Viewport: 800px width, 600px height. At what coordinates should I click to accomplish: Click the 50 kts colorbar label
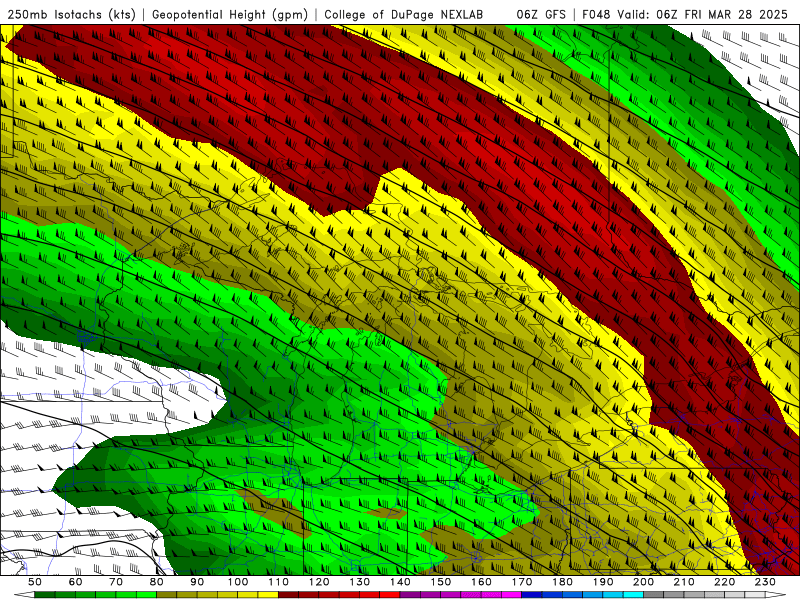point(35,582)
